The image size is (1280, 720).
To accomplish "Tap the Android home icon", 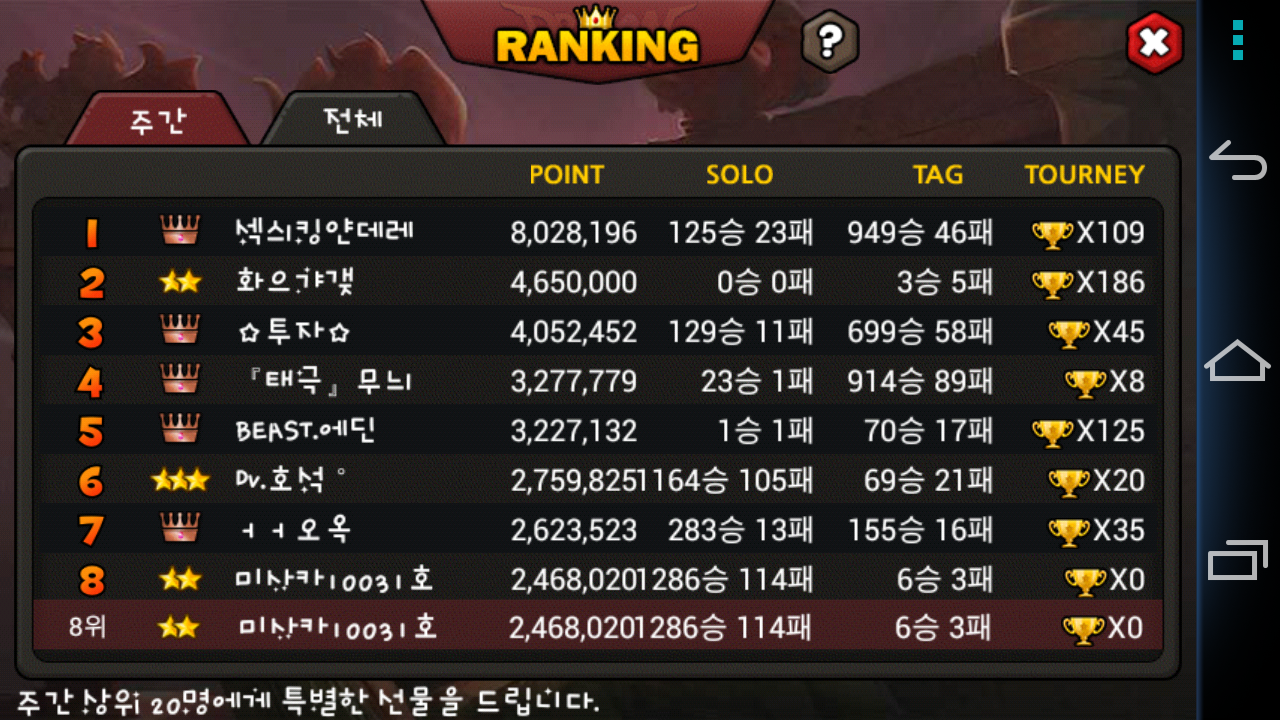I will pos(1238,360).
